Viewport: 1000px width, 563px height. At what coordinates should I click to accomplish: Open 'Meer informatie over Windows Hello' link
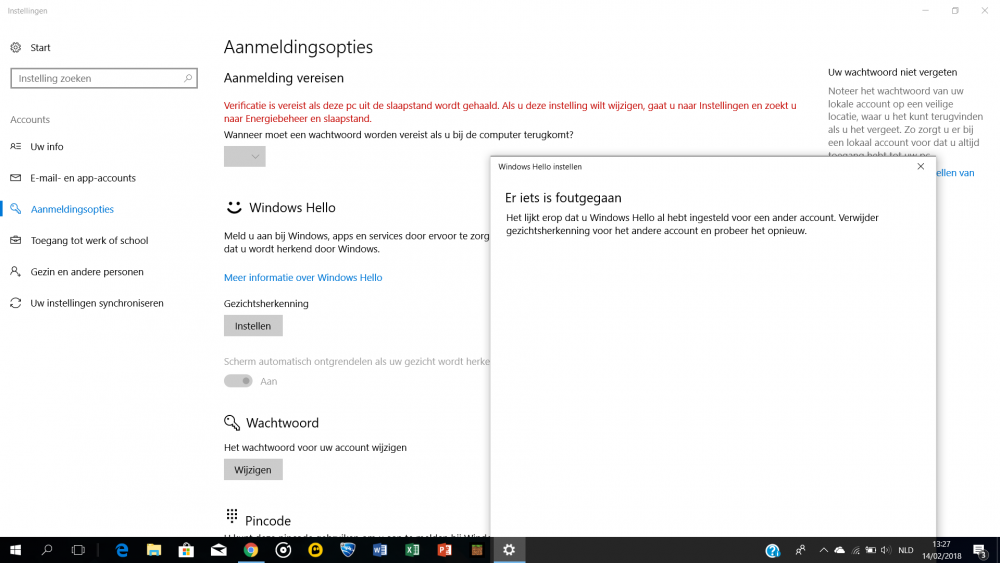(303, 277)
